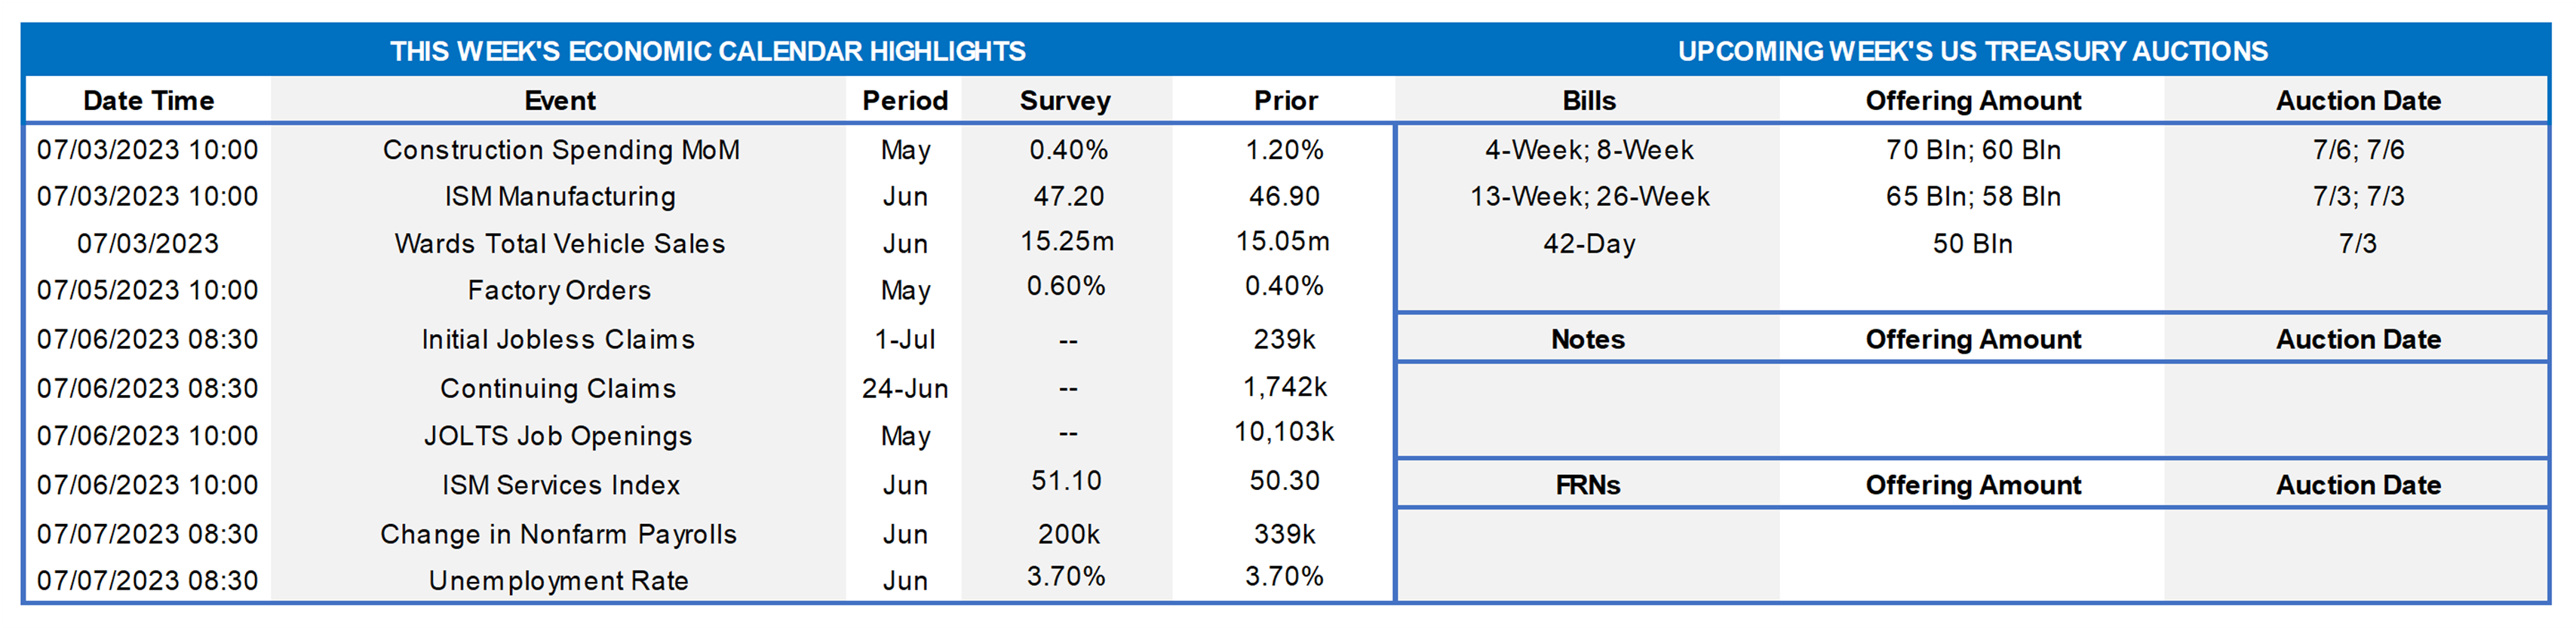The image size is (2576, 628).
Task: Click the '42-Day' bills cell
Action: coord(1588,244)
